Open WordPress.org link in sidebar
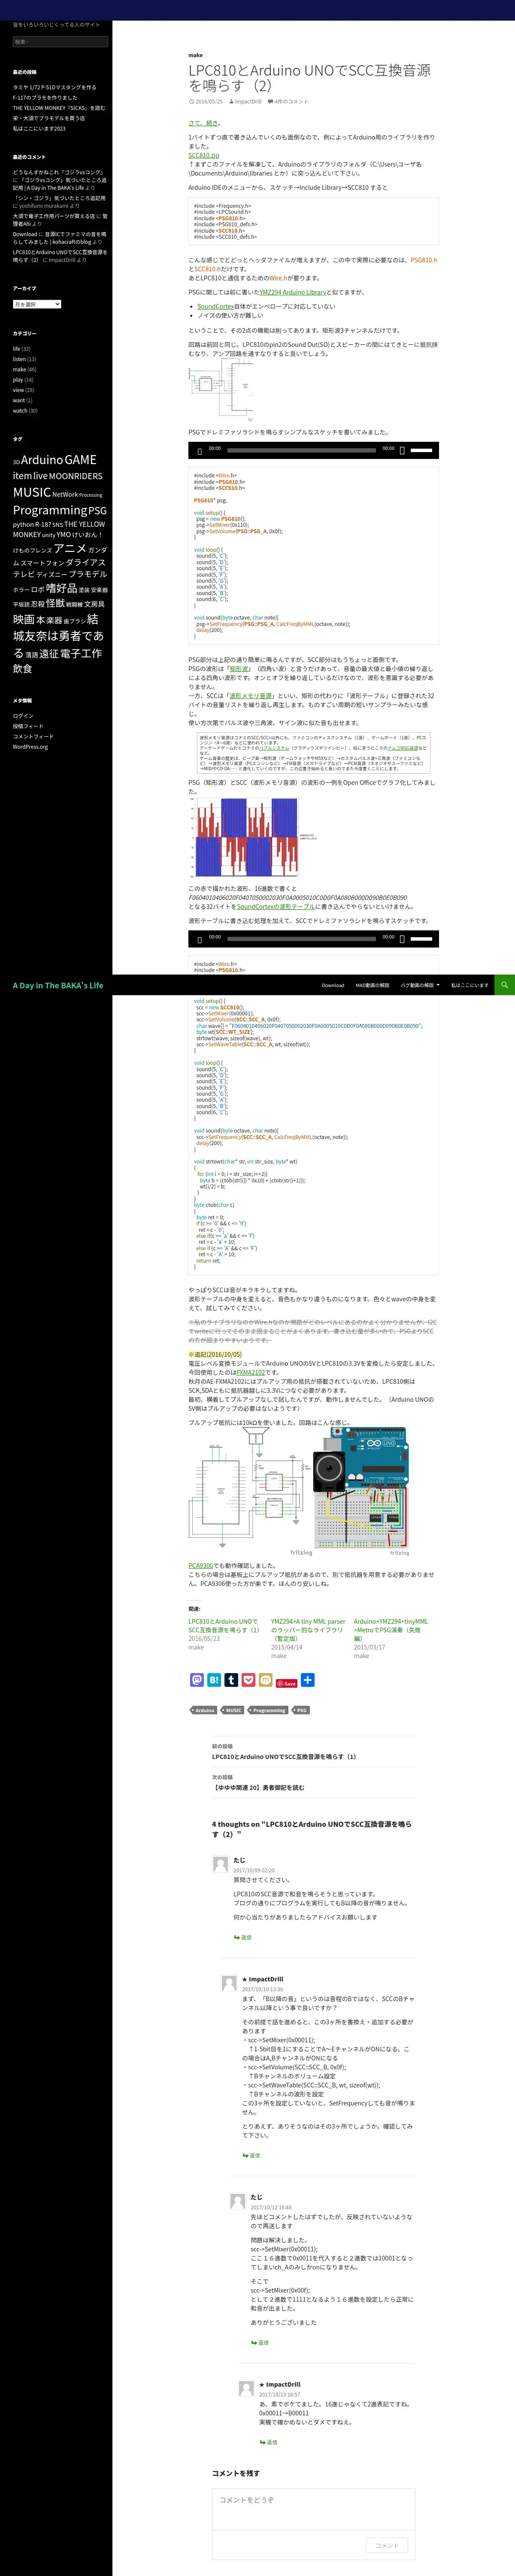Image resolution: width=515 pixels, height=2576 pixels. click(x=30, y=747)
